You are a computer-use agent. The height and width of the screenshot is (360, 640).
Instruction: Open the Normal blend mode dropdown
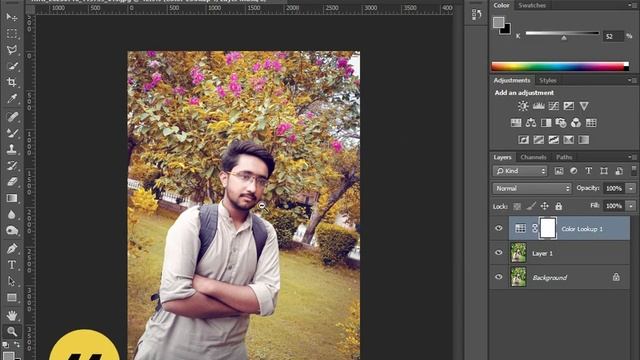point(532,188)
